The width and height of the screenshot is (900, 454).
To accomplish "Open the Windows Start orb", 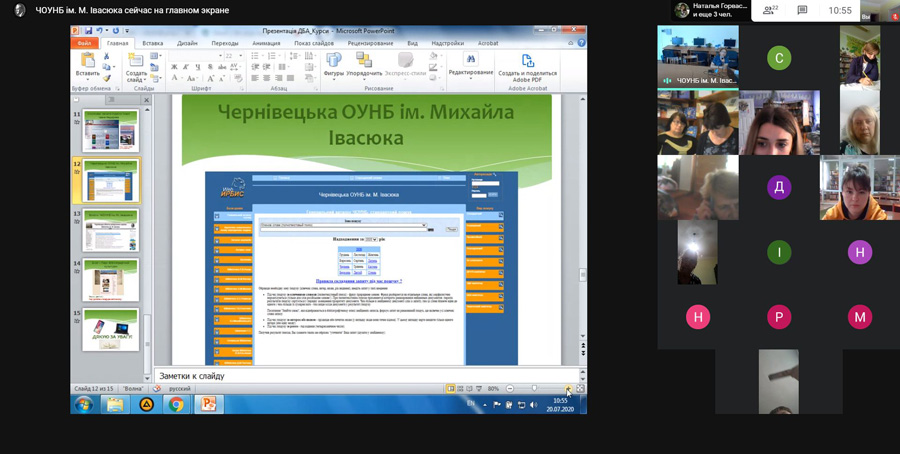I will pyautogui.click(x=84, y=405).
